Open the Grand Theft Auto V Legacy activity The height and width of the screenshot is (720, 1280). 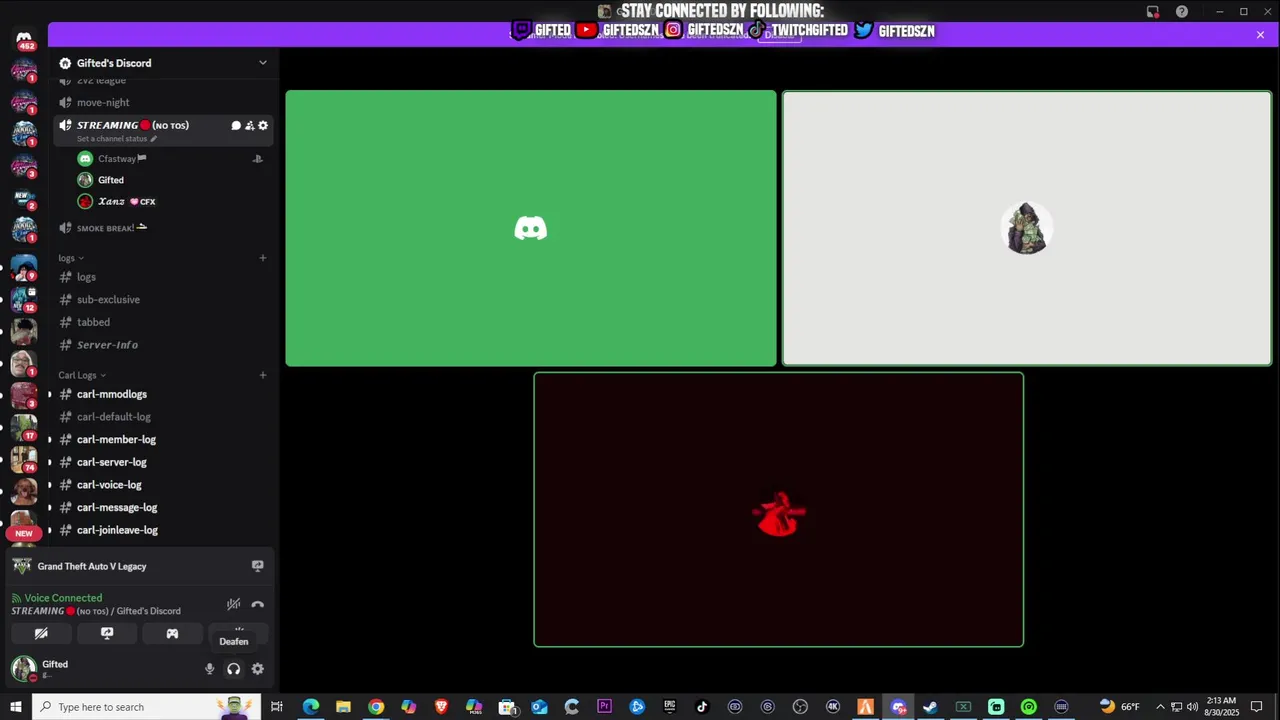92,566
